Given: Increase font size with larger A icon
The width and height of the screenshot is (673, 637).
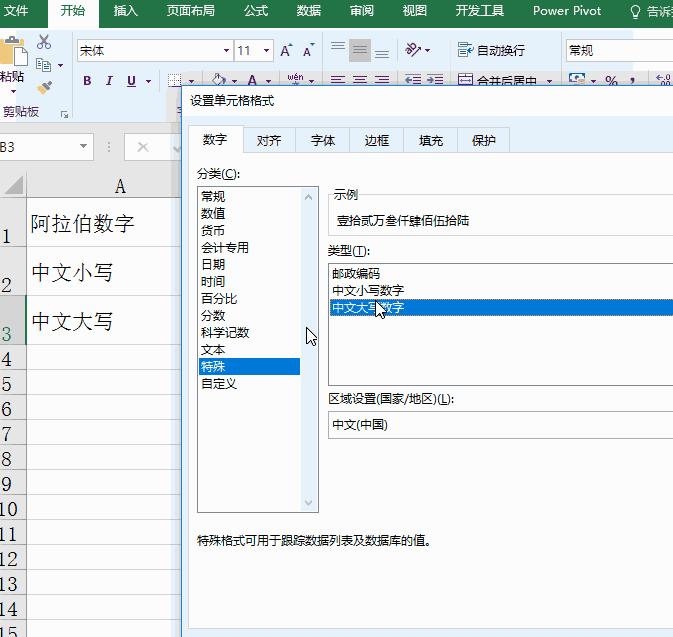Looking at the screenshot, I should [286, 51].
